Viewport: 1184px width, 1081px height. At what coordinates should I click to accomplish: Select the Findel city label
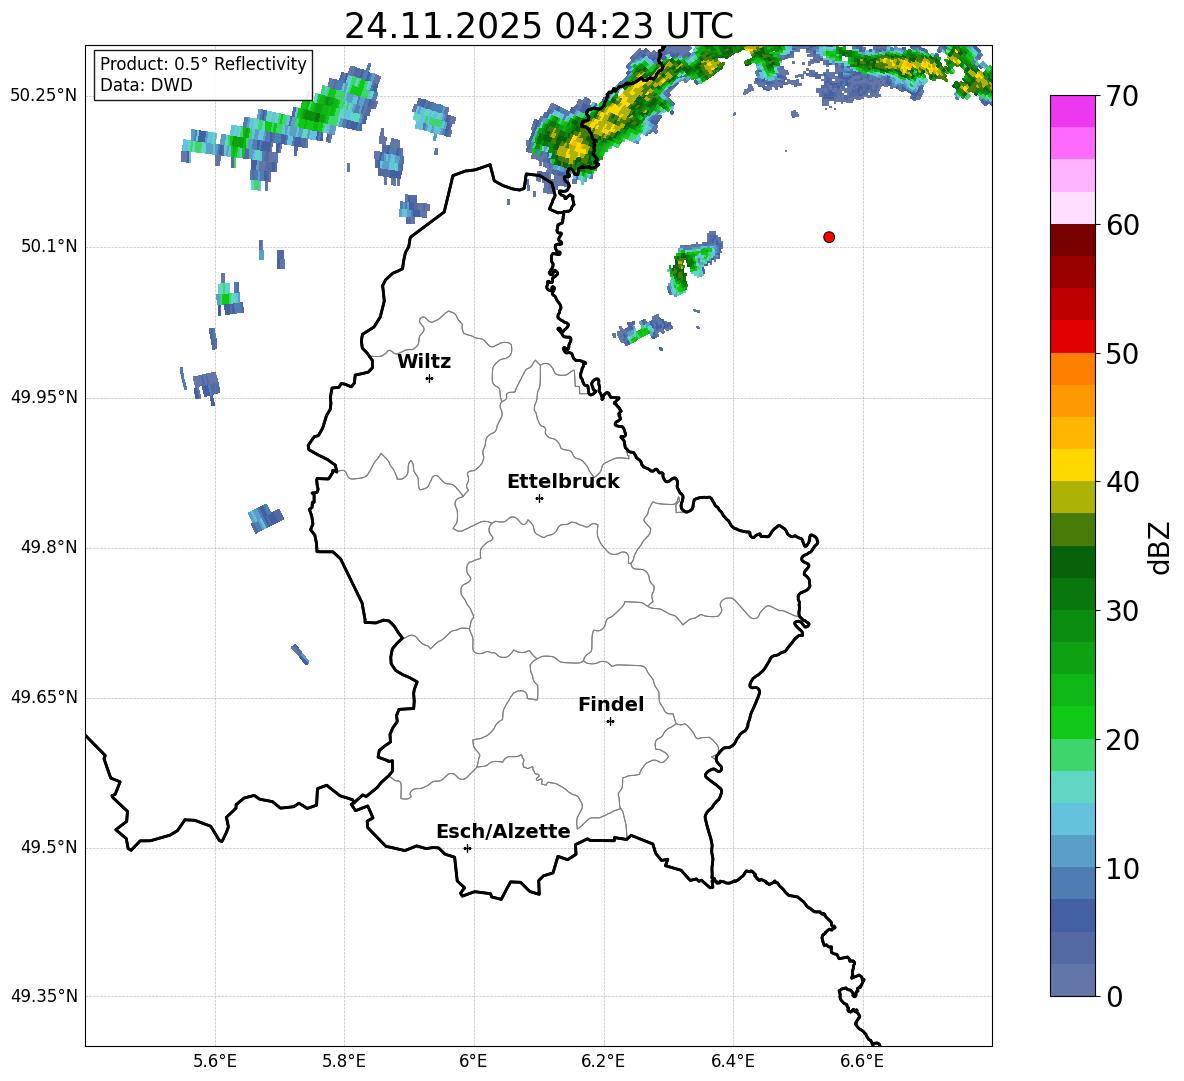click(x=611, y=705)
